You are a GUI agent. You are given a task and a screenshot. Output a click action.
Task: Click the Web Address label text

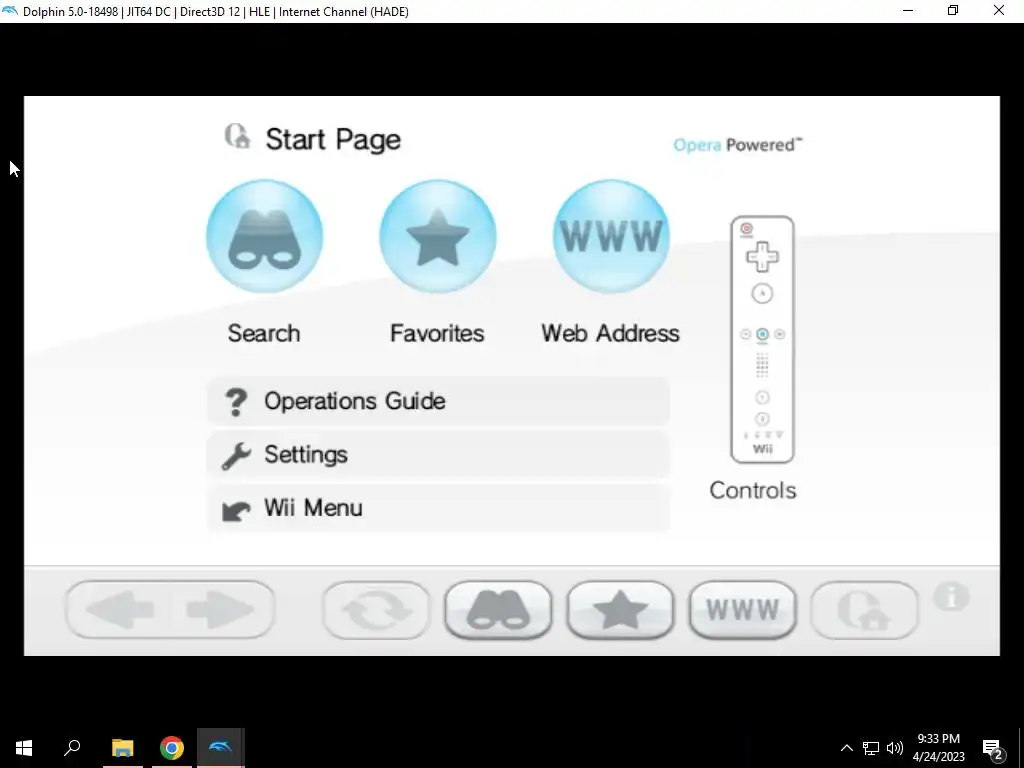(611, 333)
